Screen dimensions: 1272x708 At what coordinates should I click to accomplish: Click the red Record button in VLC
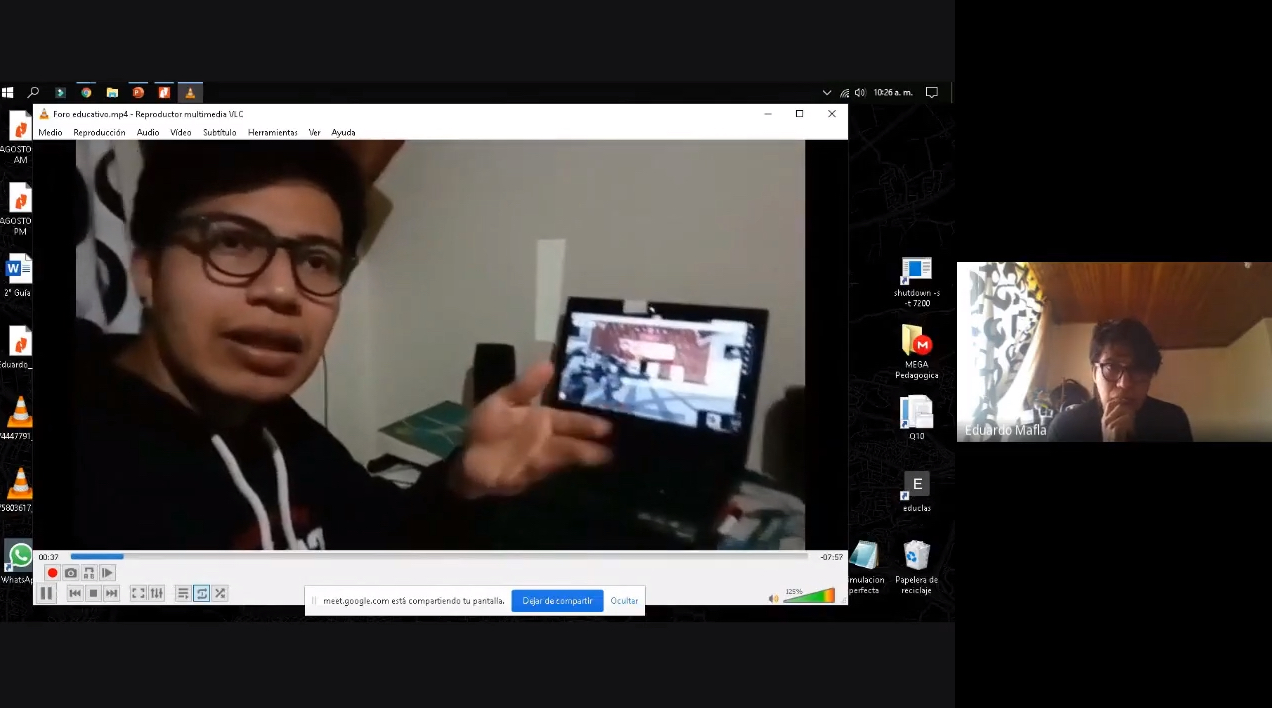[x=52, y=573]
